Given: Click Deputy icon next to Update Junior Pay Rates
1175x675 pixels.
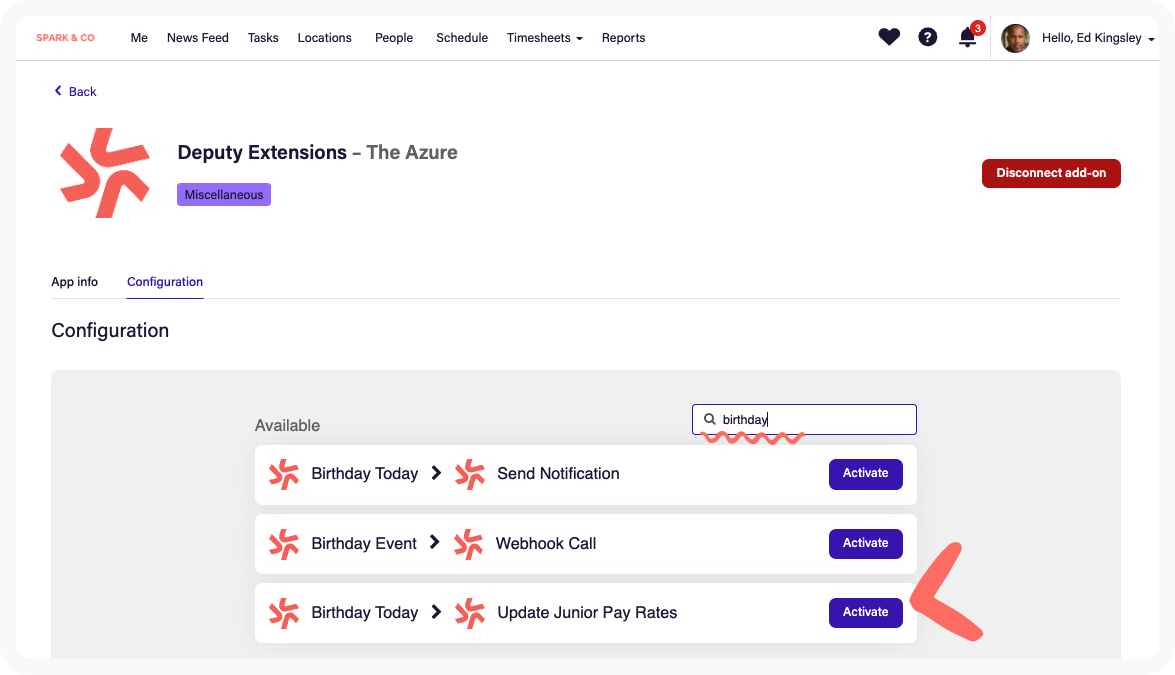Looking at the screenshot, I should [x=470, y=613].
